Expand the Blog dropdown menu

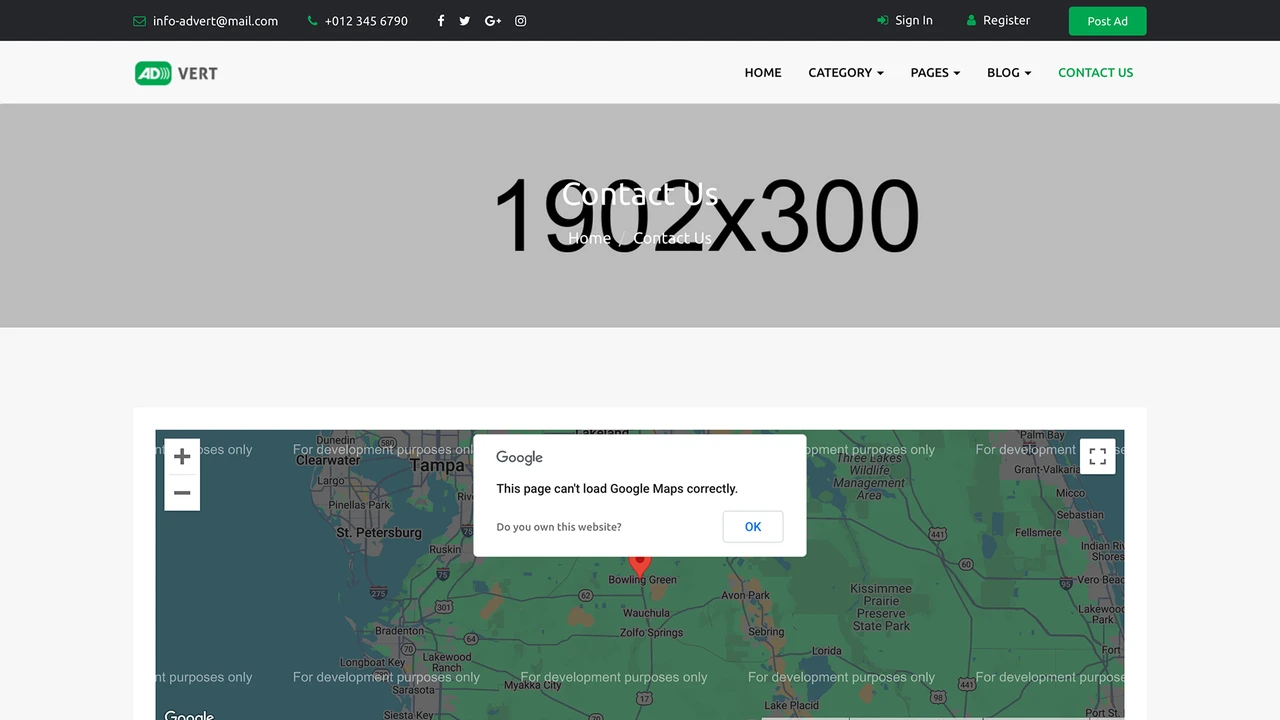(x=1009, y=73)
